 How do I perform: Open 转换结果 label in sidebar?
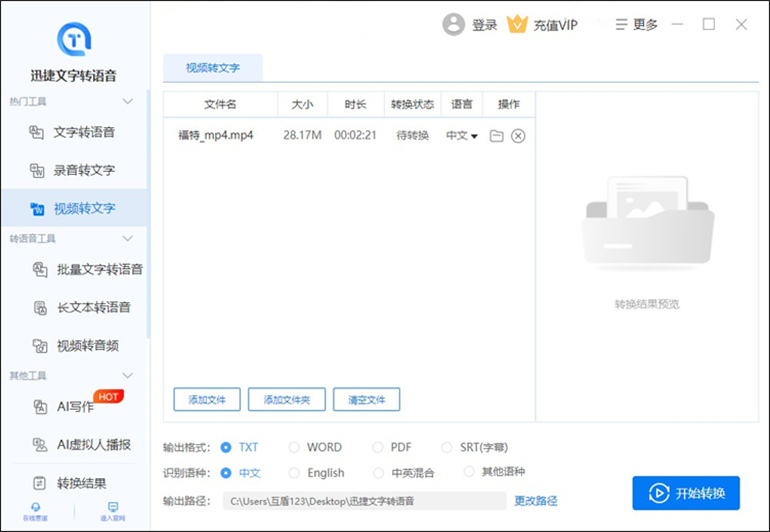pos(82,483)
